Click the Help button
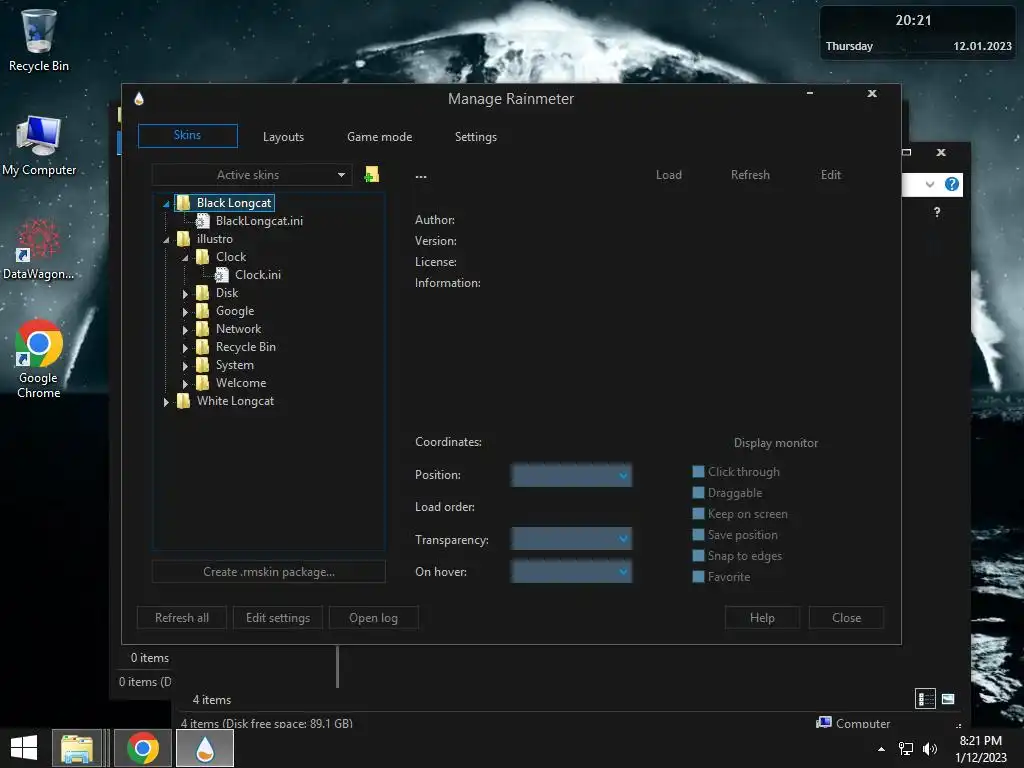 762,618
